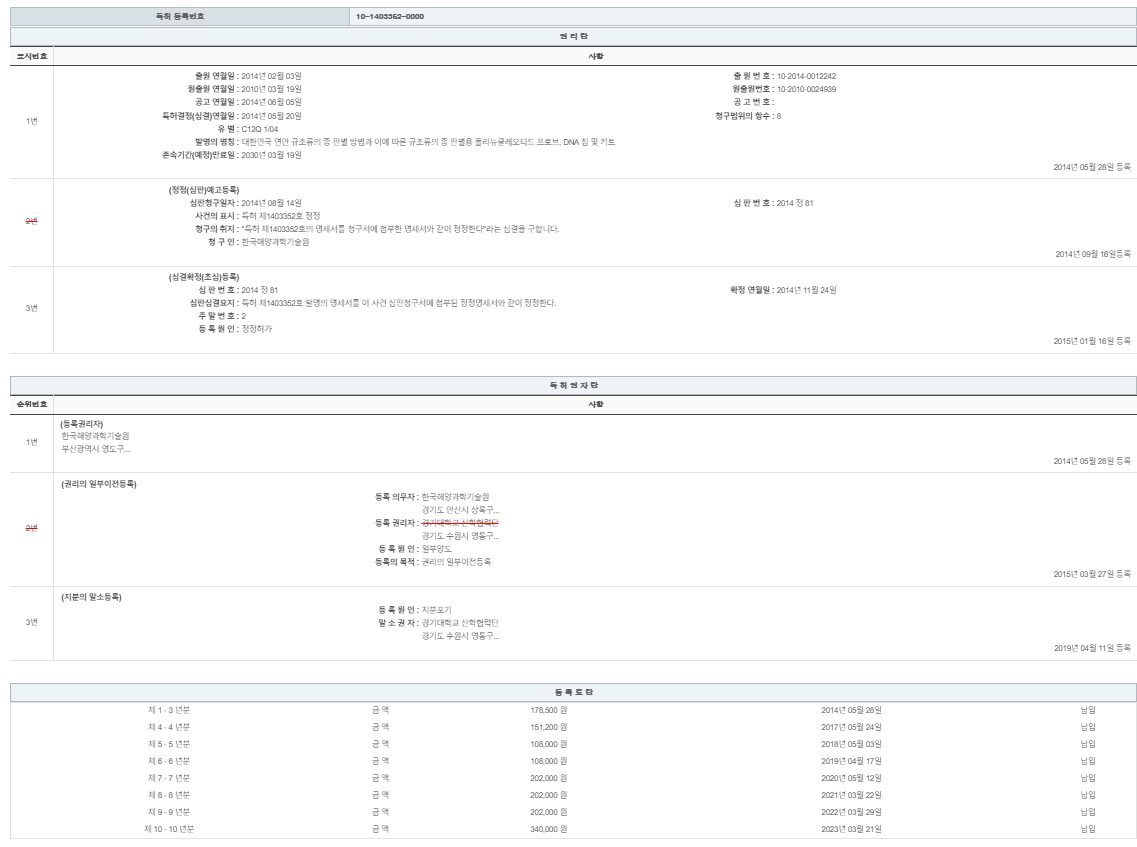
Task: Click the 정정허가 registration cause text
Action: (x=256, y=329)
